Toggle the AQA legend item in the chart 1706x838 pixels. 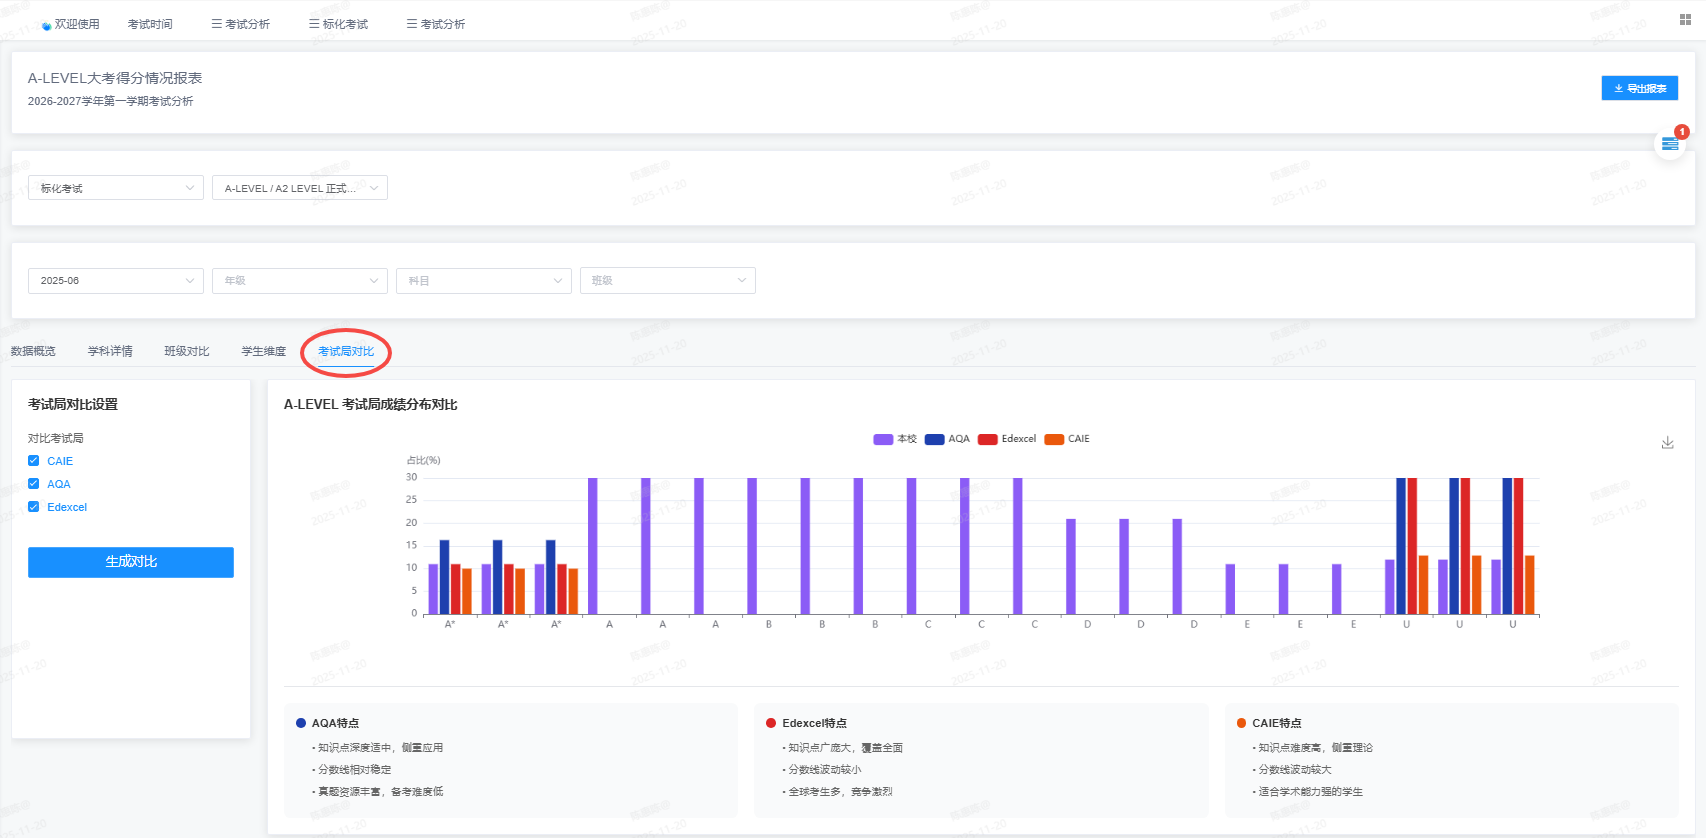(x=947, y=439)
